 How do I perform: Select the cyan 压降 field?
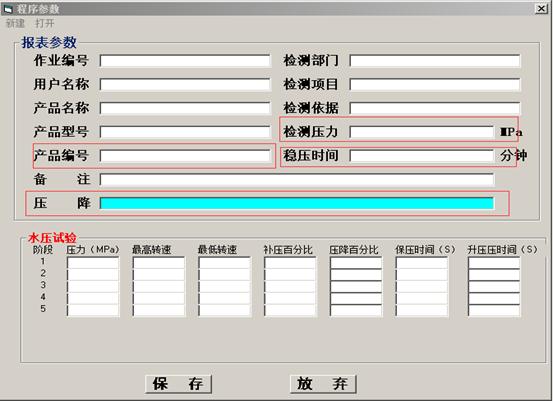point(297,203)
